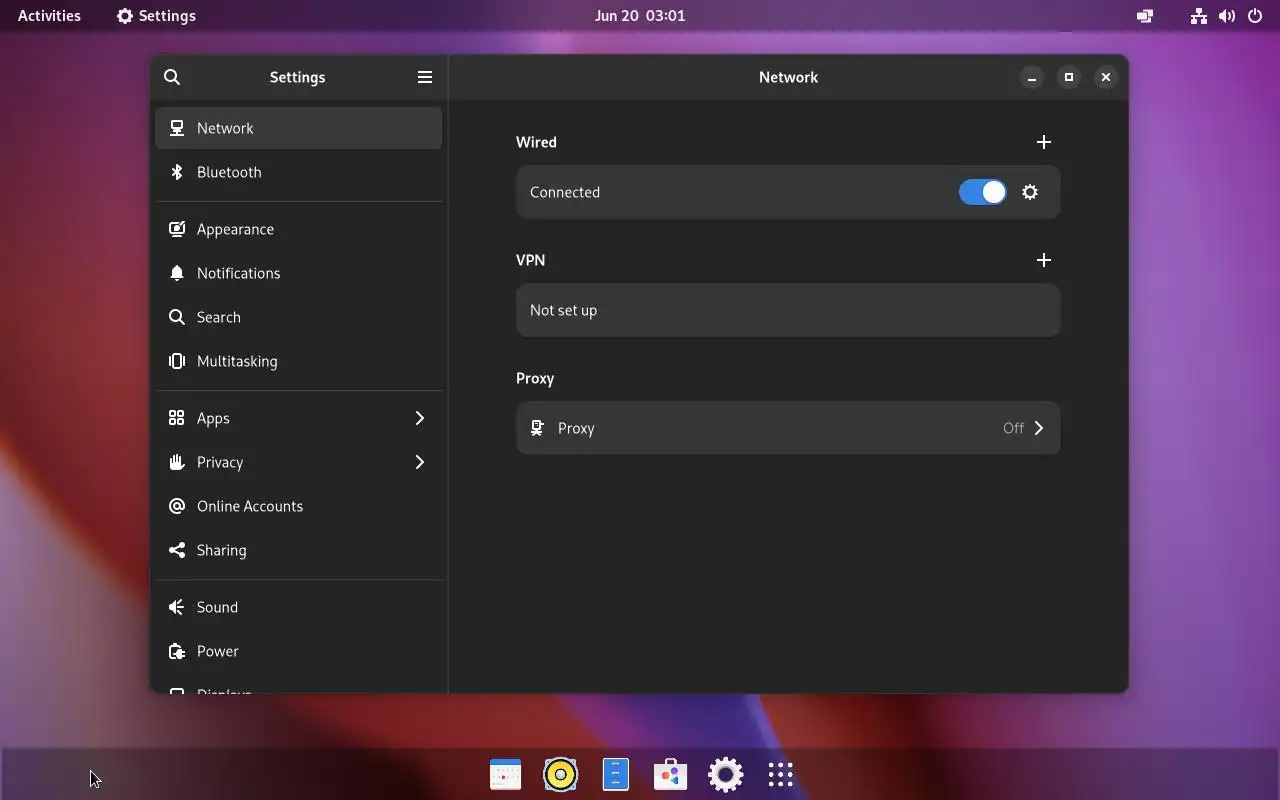Viewport: 1280px width, 800px height.
Task: Click the 'VPN' section heading
Action: 530,260
